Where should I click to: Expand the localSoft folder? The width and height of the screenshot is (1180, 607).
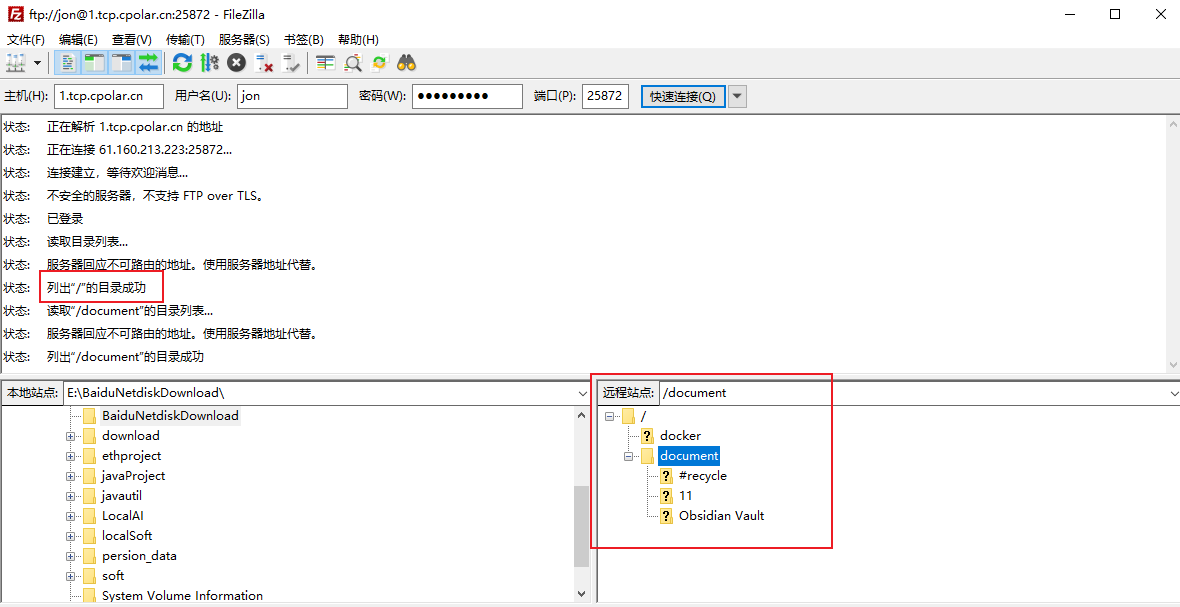(71, 536)
